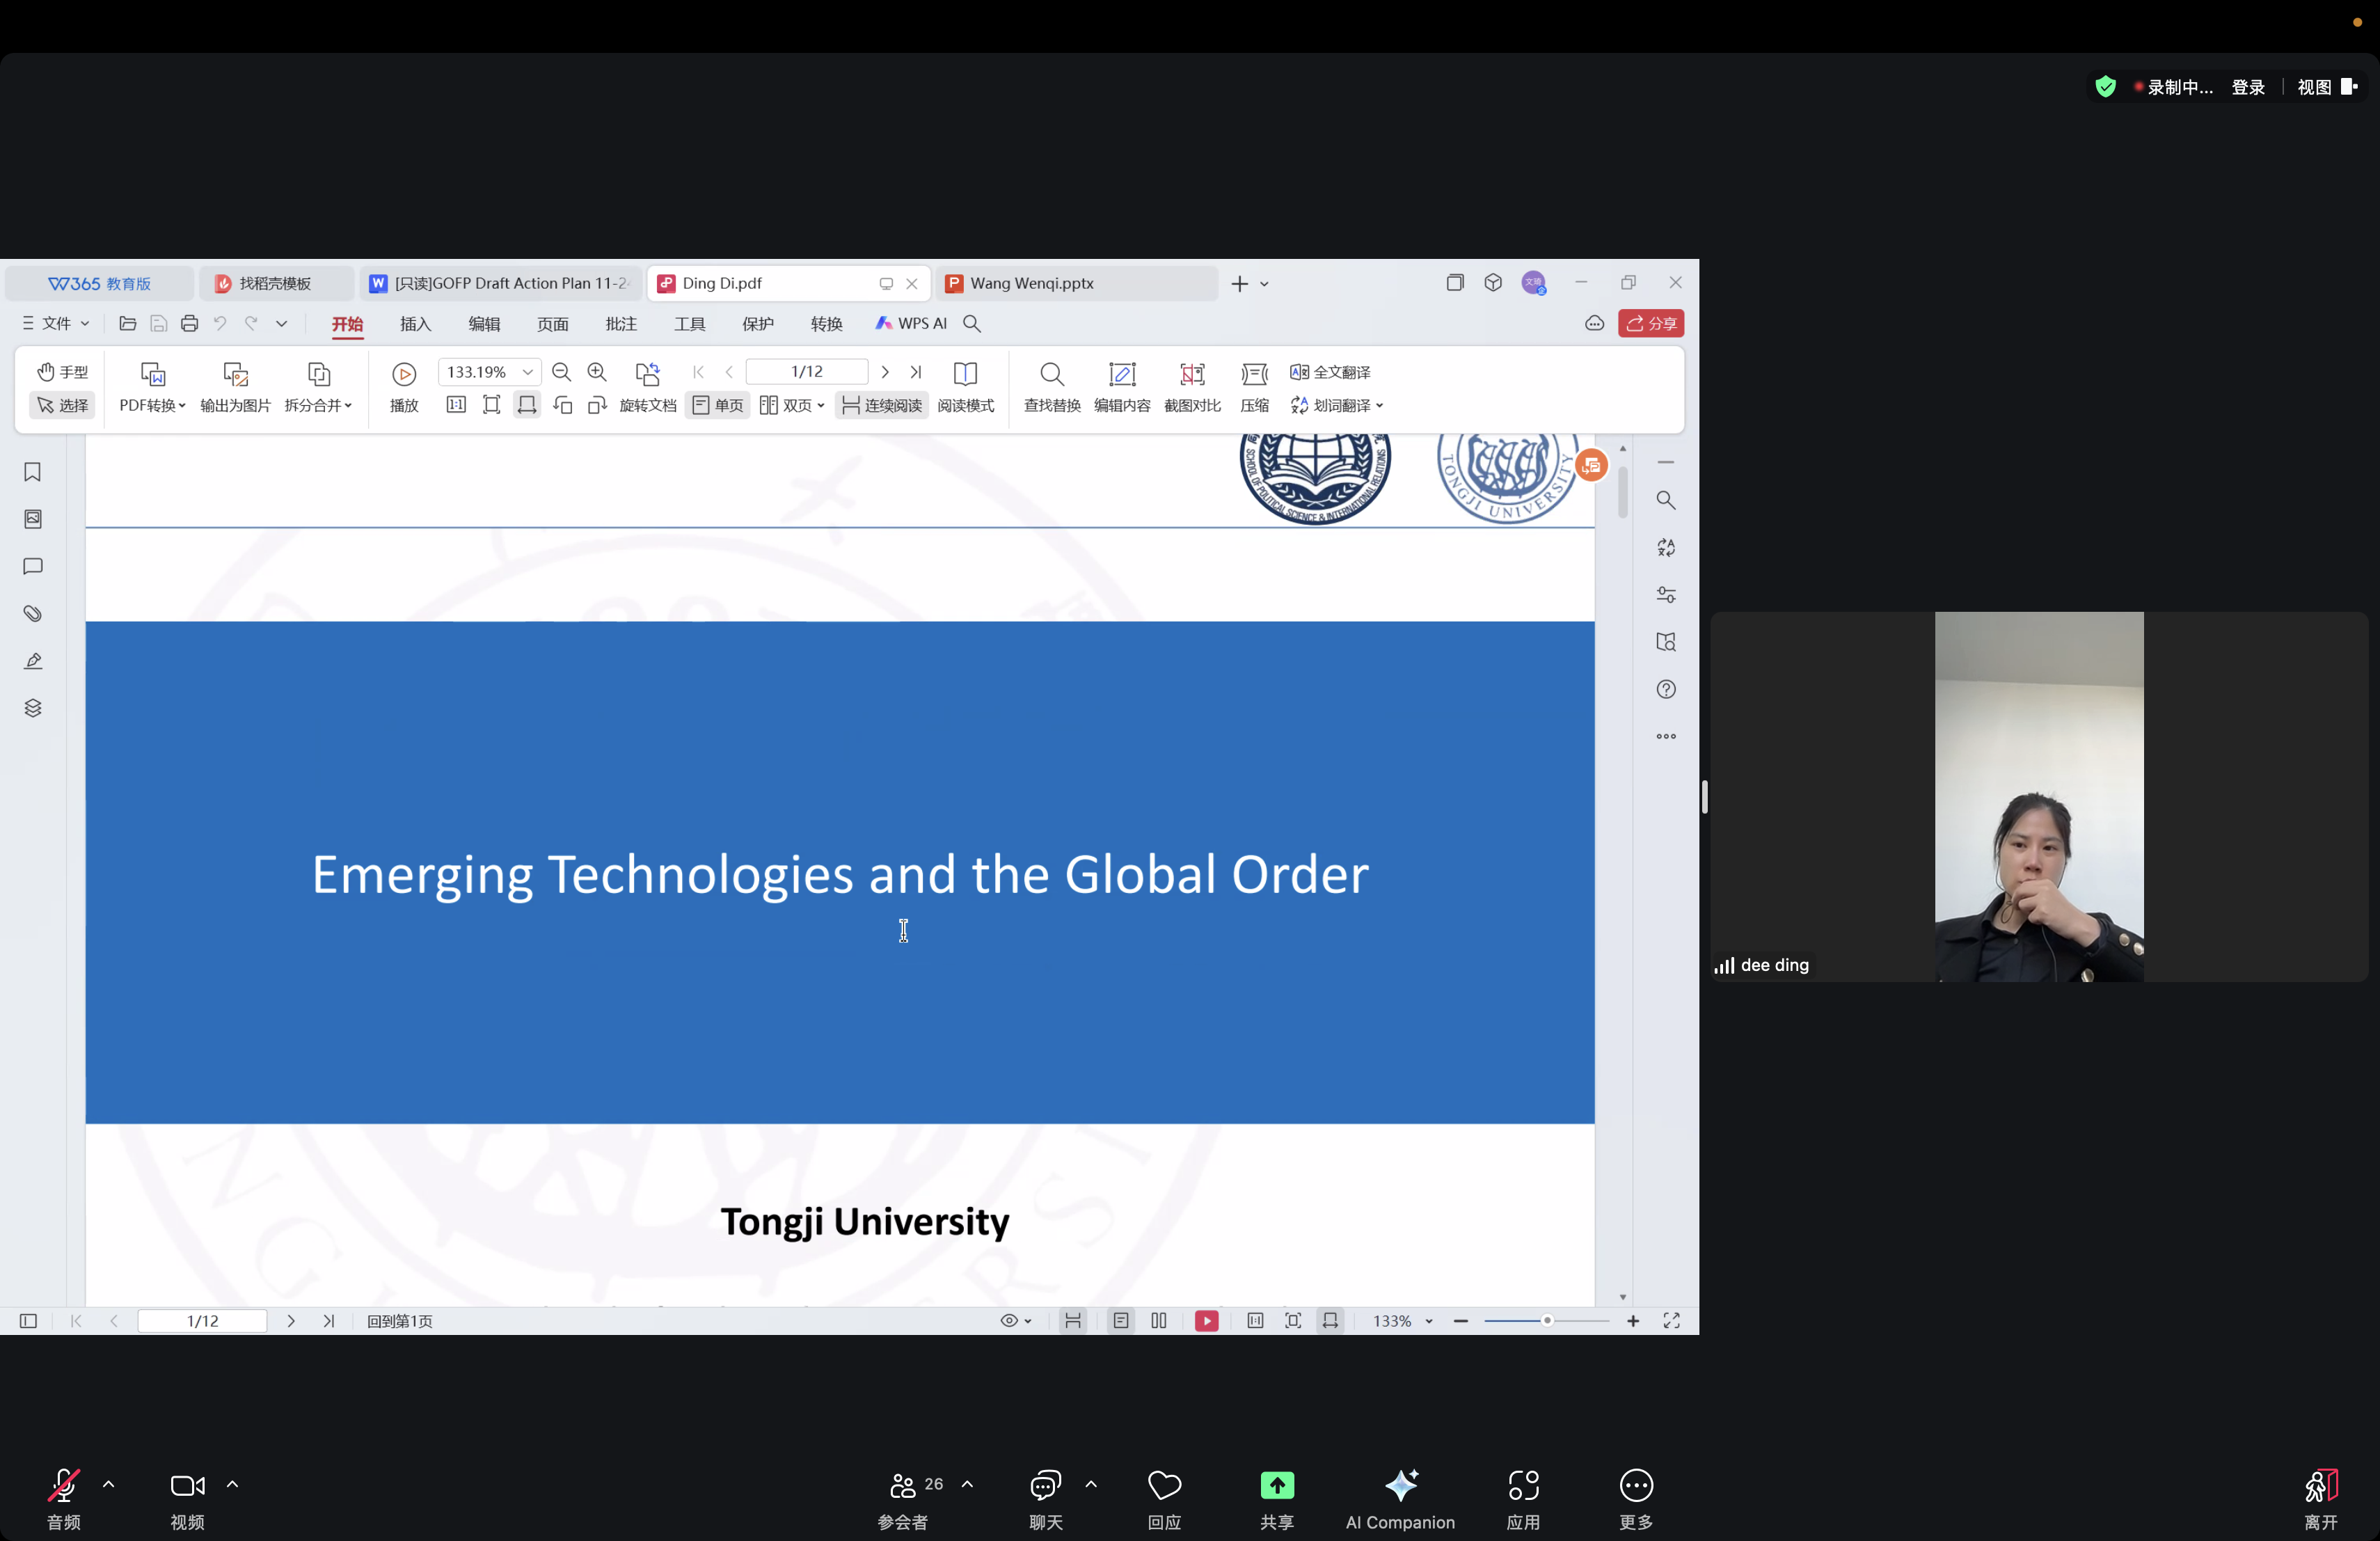Click the red Share button
Viewport: 2380px width, 1541px height.
[1650, 324]
